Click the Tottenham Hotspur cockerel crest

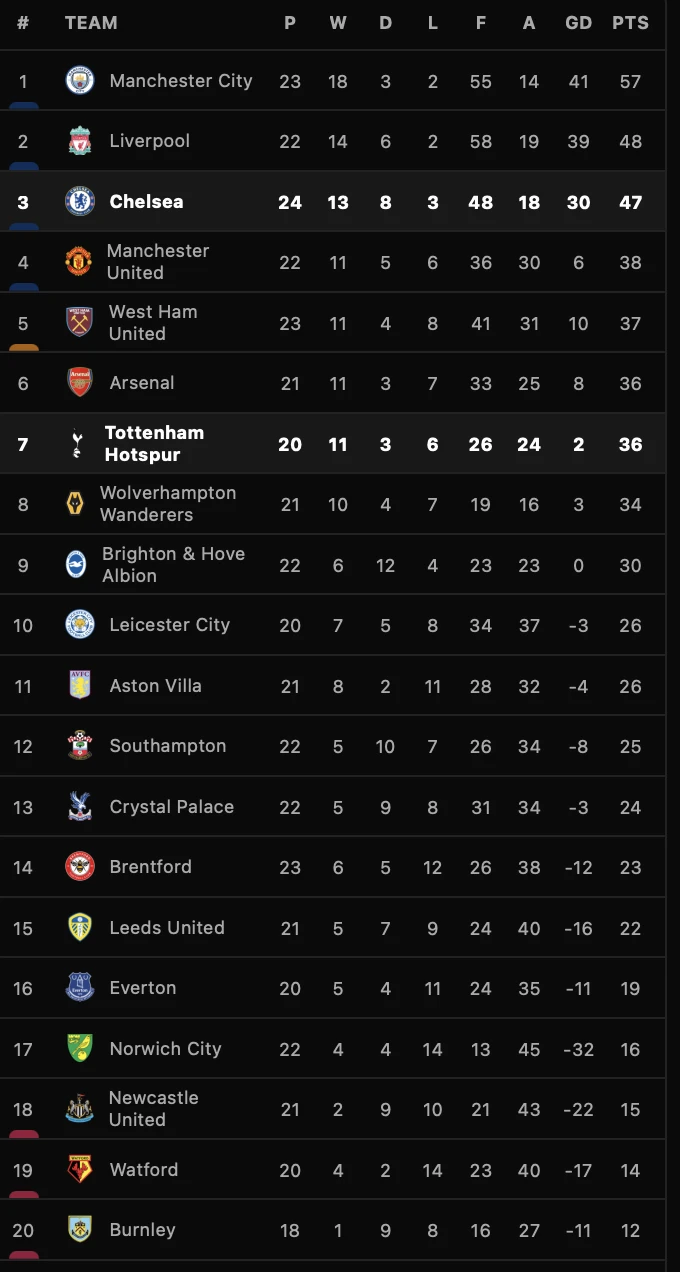77,444
